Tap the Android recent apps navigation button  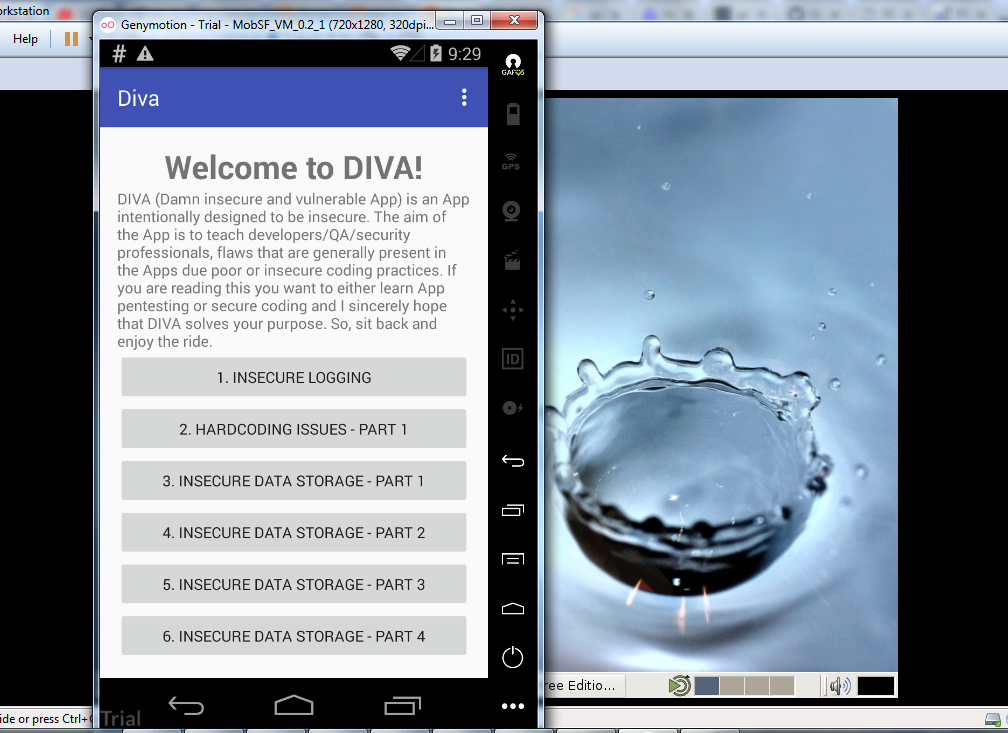click(x=402, y=705)
